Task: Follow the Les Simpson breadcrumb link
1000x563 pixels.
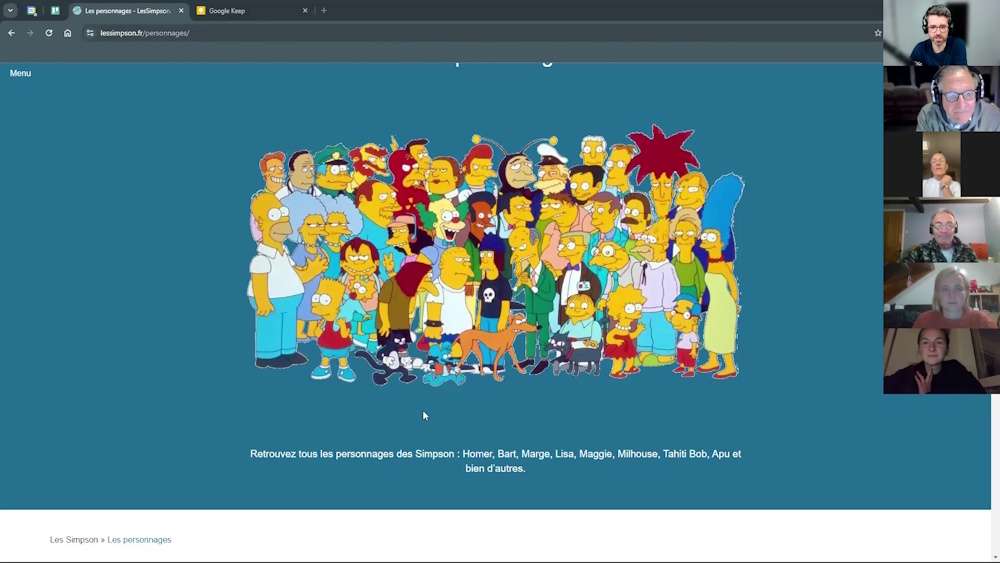Action: point(74,539)
